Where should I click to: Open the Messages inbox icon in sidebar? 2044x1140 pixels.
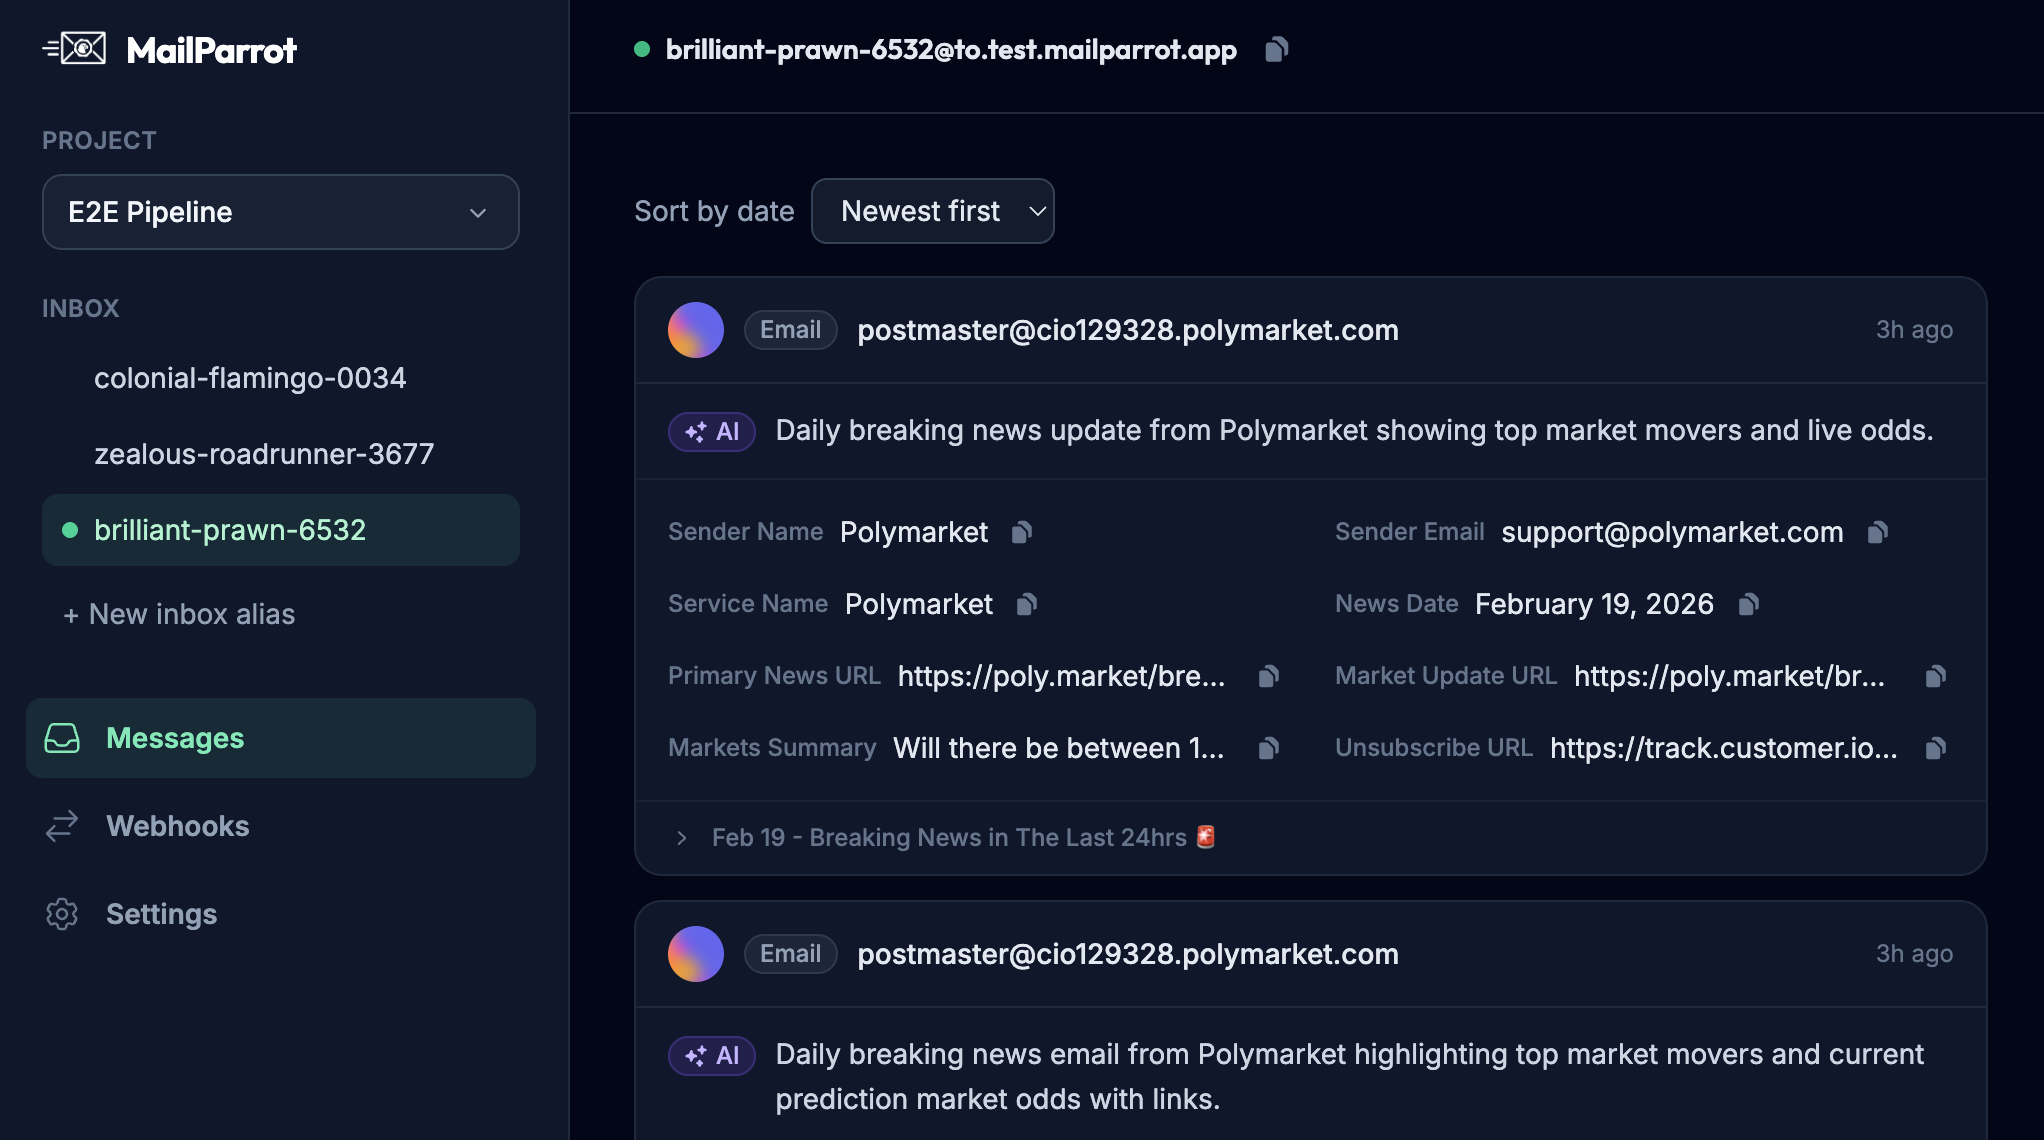(x=62, y=738)
